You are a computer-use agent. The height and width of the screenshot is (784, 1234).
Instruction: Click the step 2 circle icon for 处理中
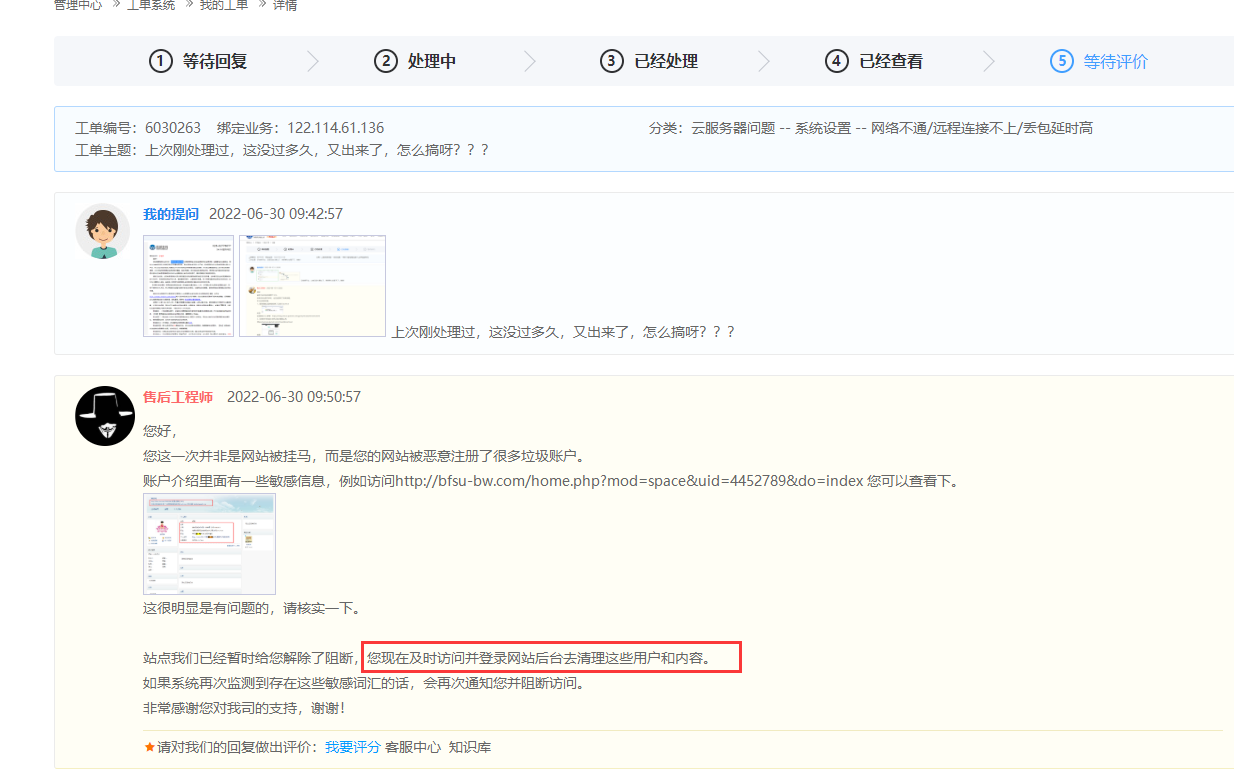tap(386, 61)
